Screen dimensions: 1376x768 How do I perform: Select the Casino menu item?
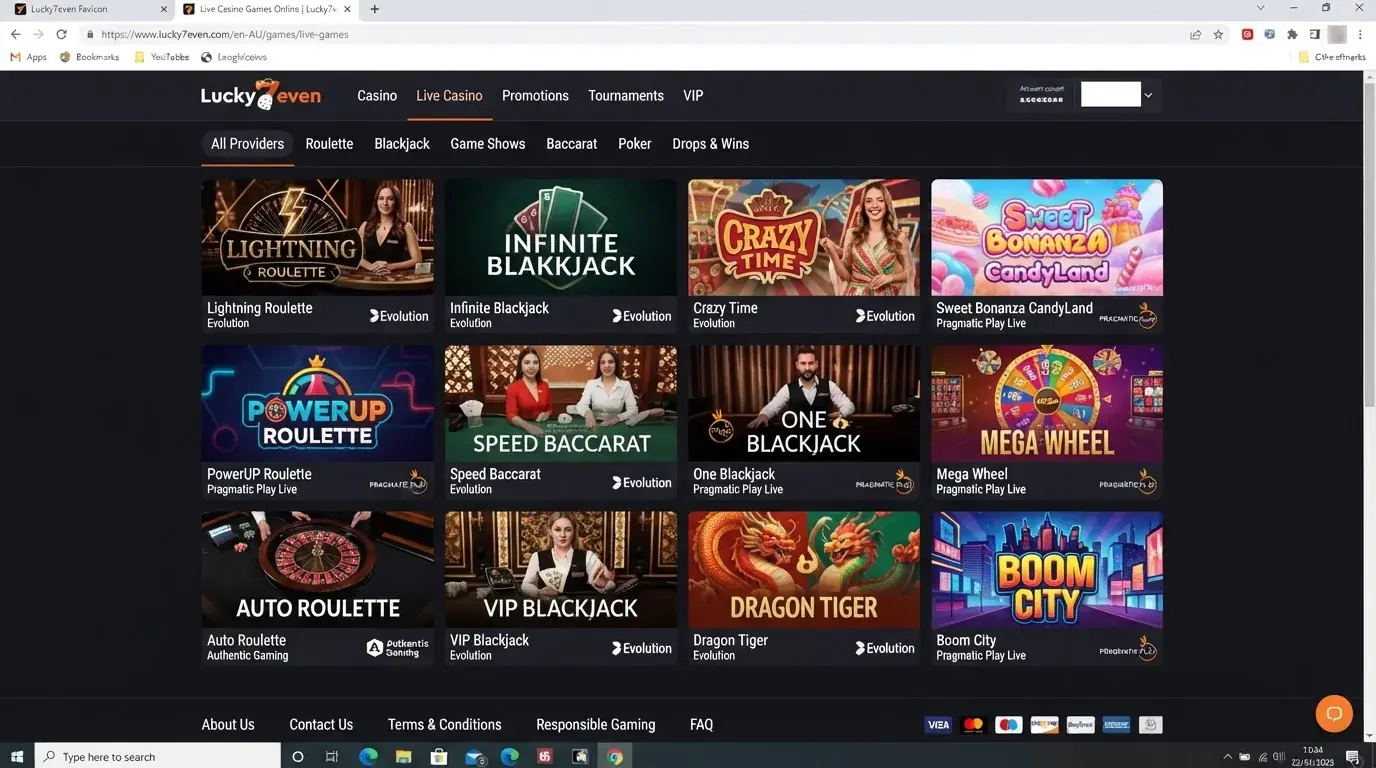point(377,96)
